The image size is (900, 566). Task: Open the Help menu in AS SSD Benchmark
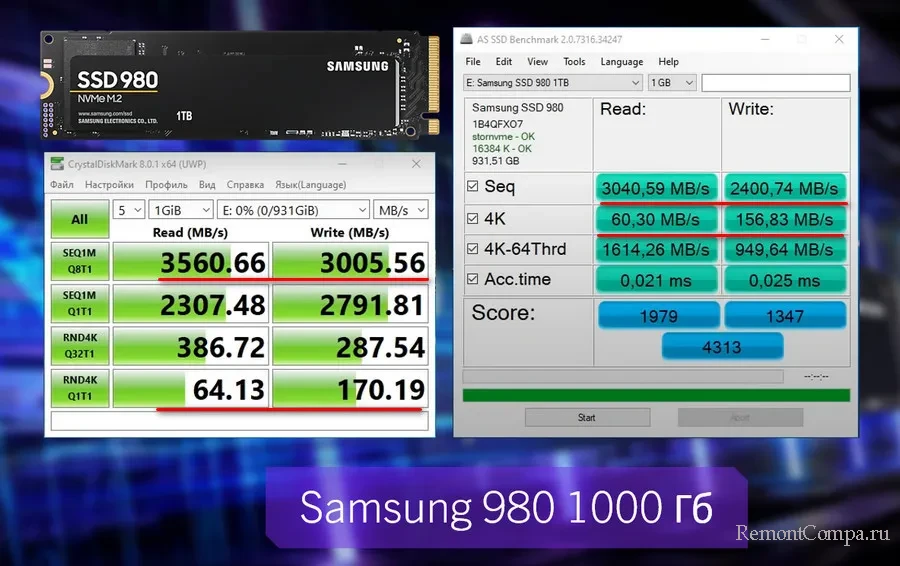(668, 61)
